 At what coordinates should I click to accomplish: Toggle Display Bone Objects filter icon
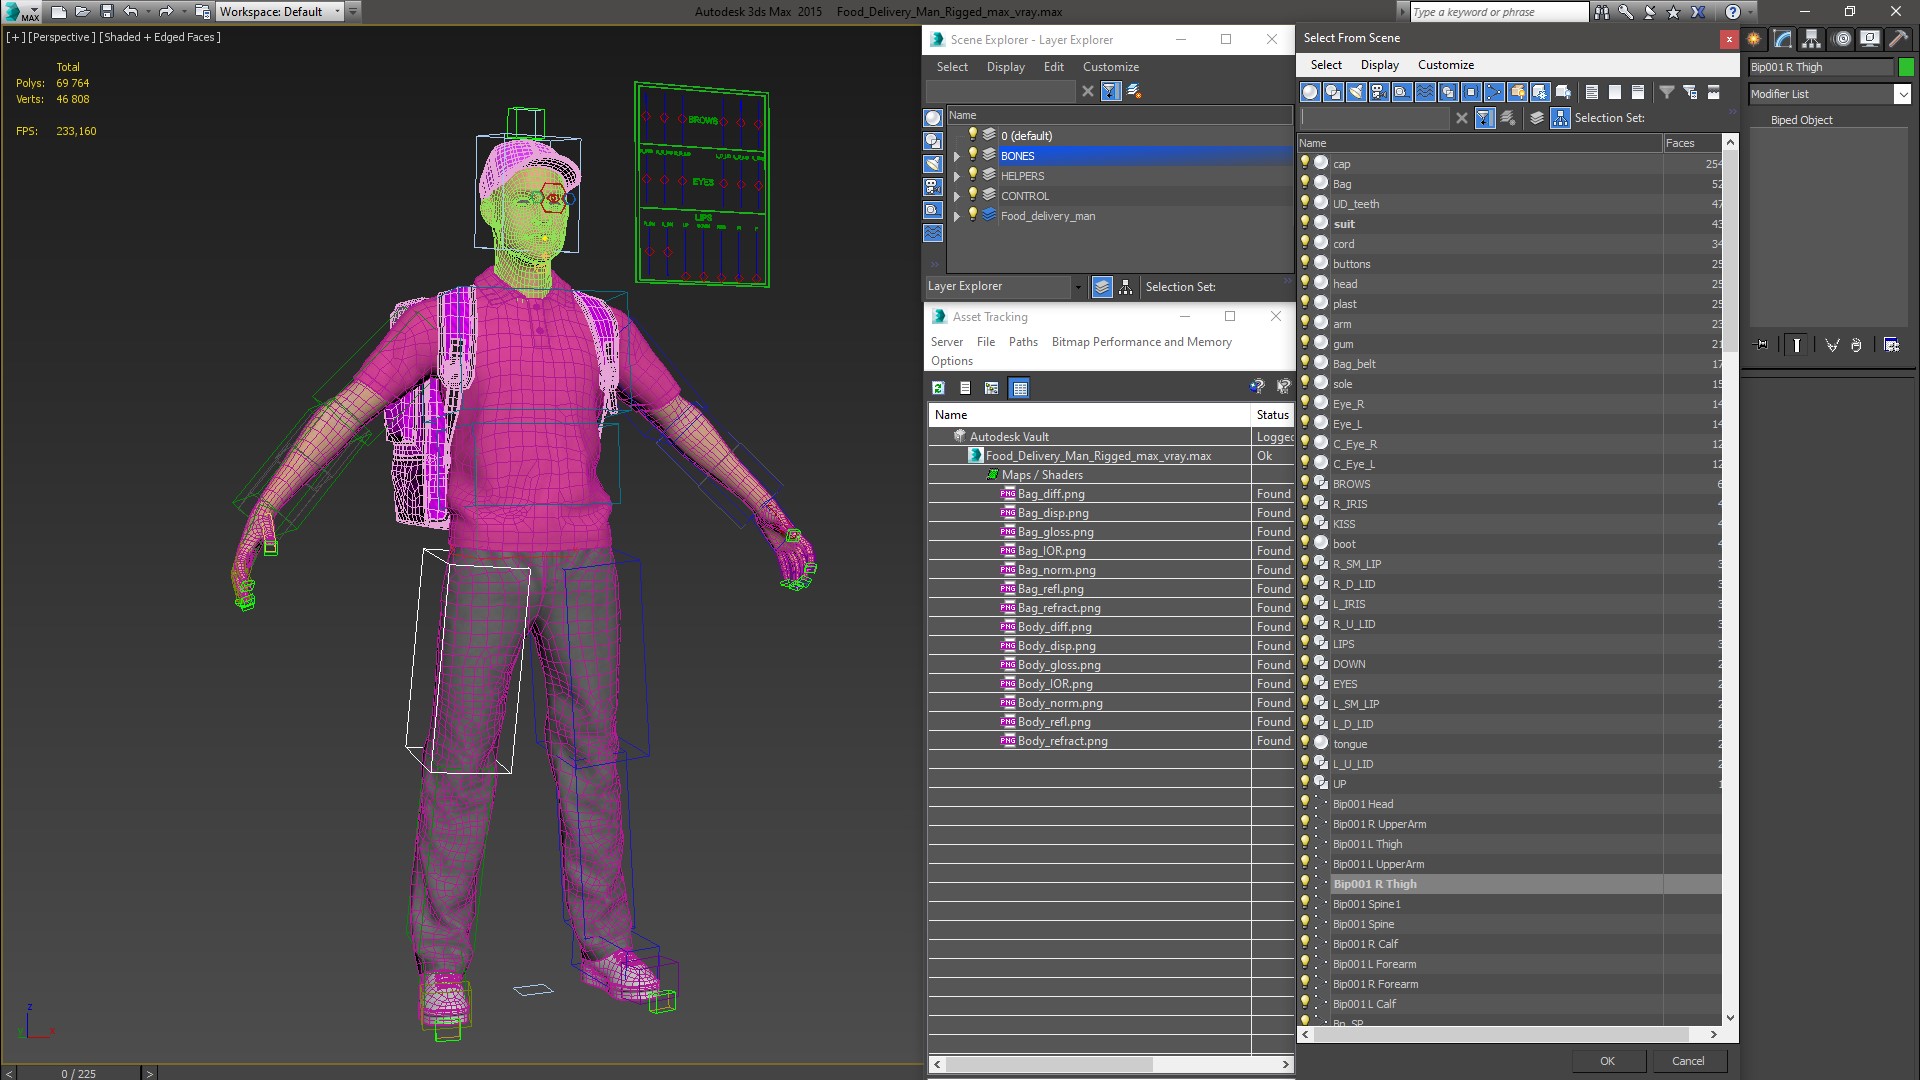point(1494,92)
